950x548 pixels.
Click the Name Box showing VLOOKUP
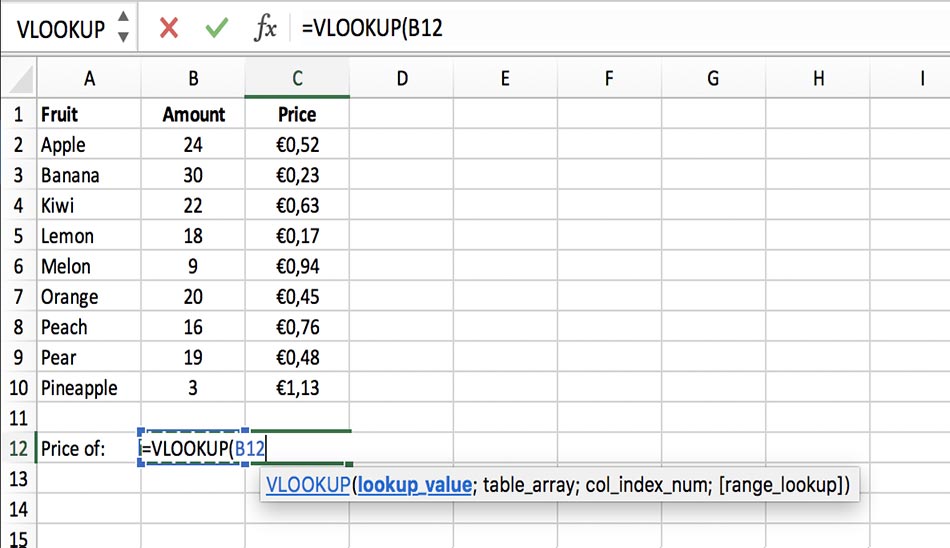pyautogui.click(x=61, y=28)
